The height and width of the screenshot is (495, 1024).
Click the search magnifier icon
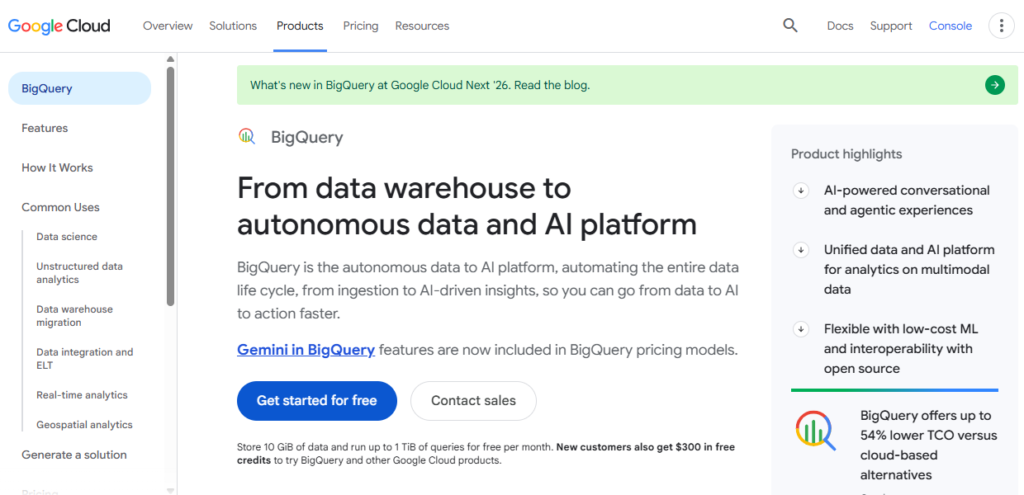pyautogui.click(x=790, y=25)
